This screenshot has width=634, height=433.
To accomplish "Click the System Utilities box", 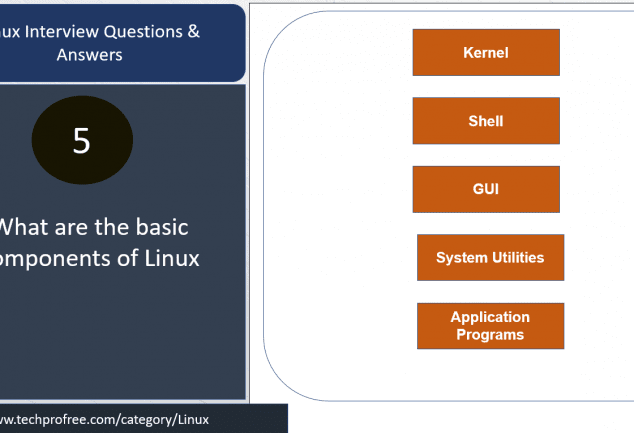I will click(x=490, y=258).
